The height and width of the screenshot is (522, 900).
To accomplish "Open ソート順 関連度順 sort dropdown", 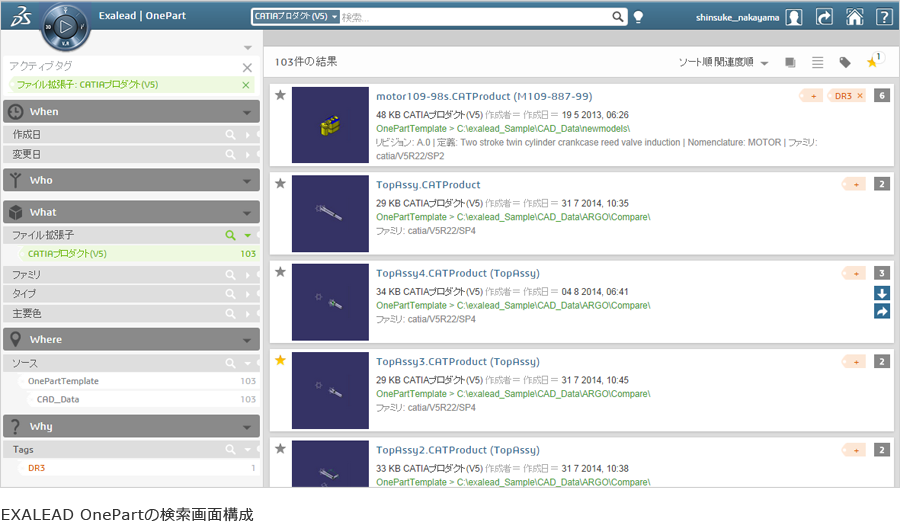I will point(723,62).
